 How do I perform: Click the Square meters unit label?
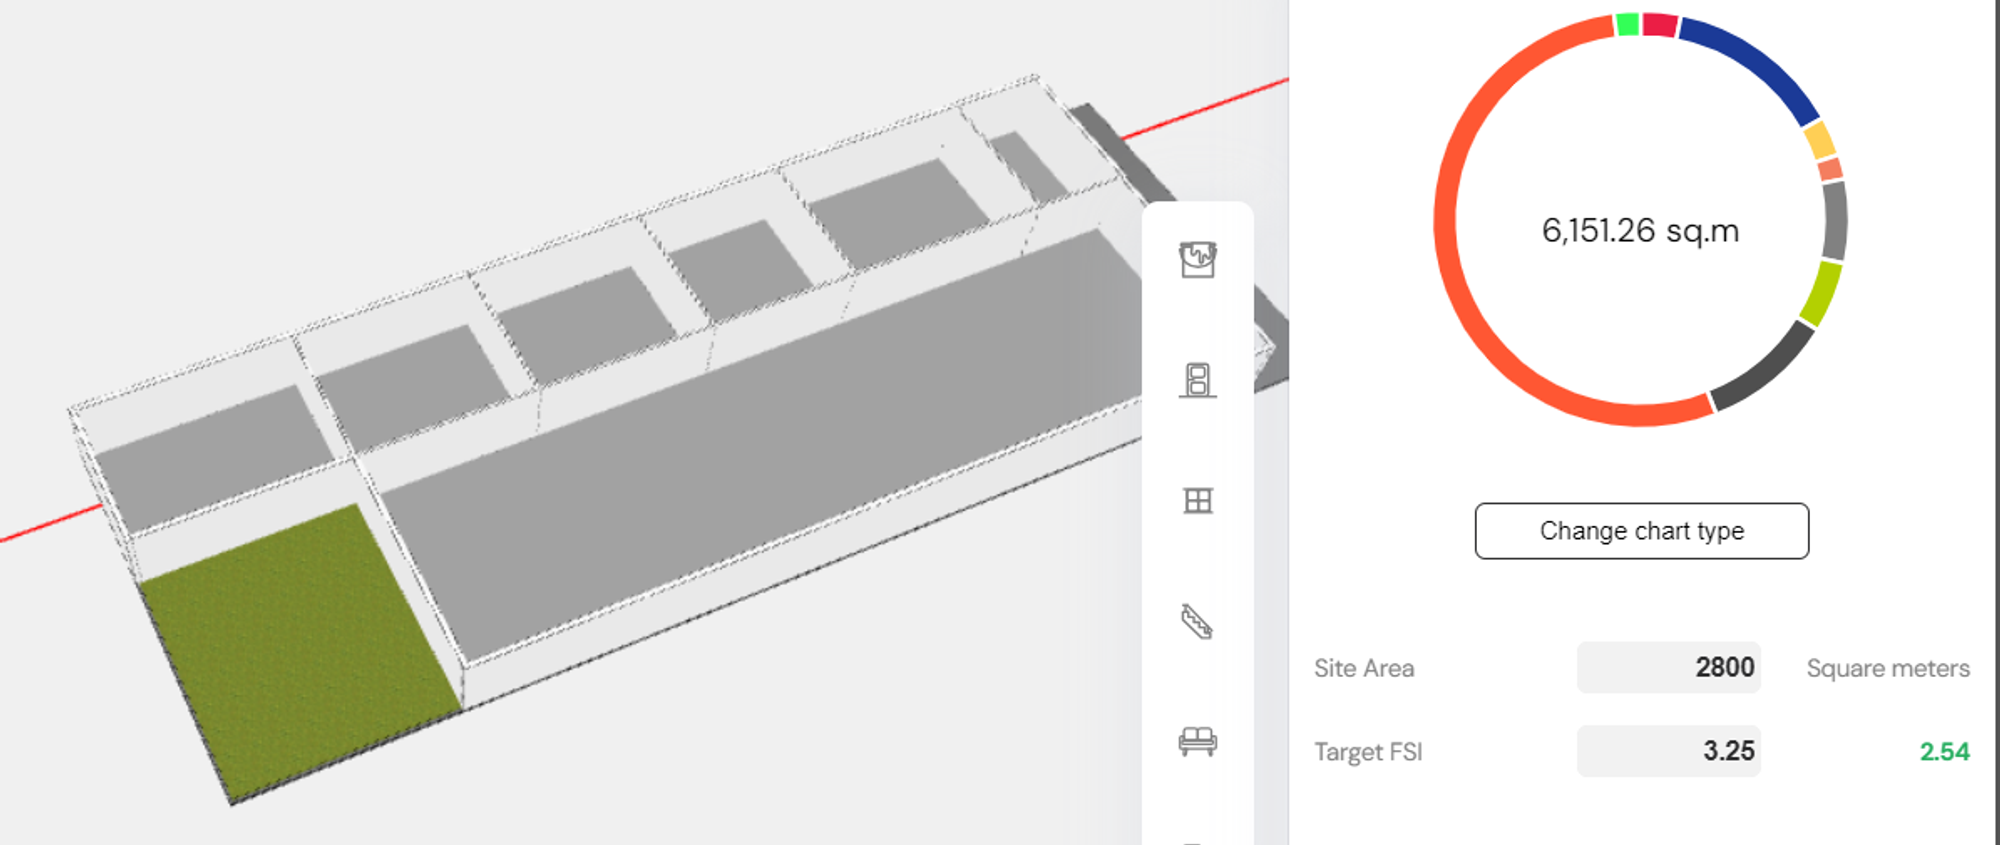click(1888, 668)
